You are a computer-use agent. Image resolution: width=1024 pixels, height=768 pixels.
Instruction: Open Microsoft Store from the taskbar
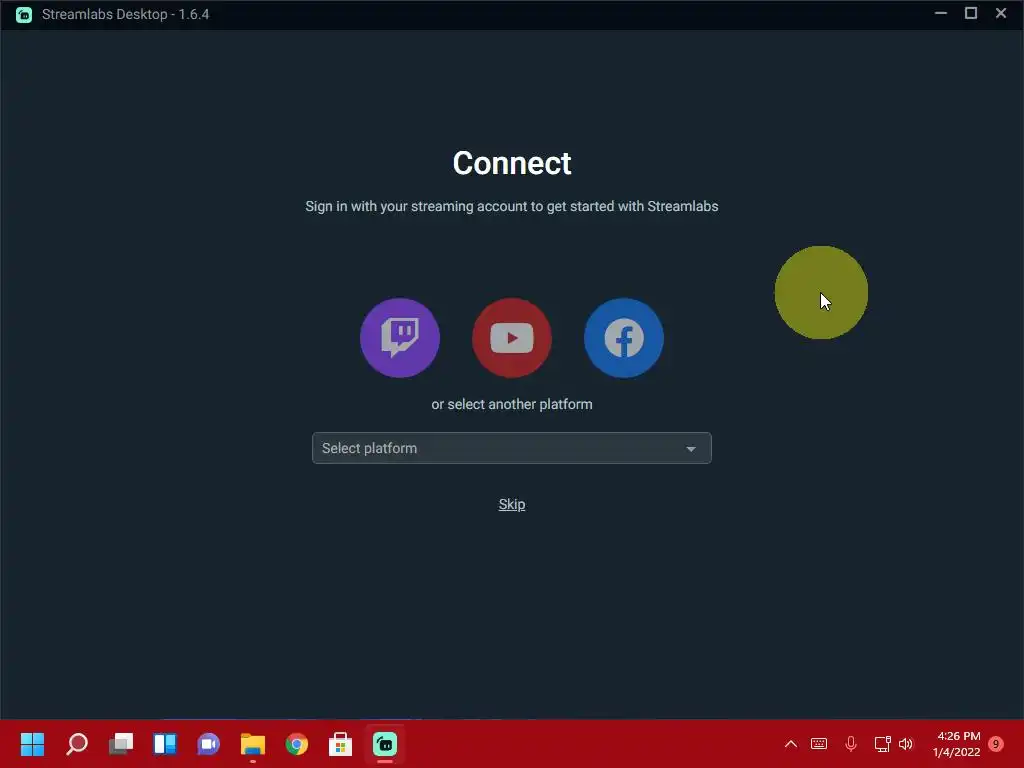340,744
